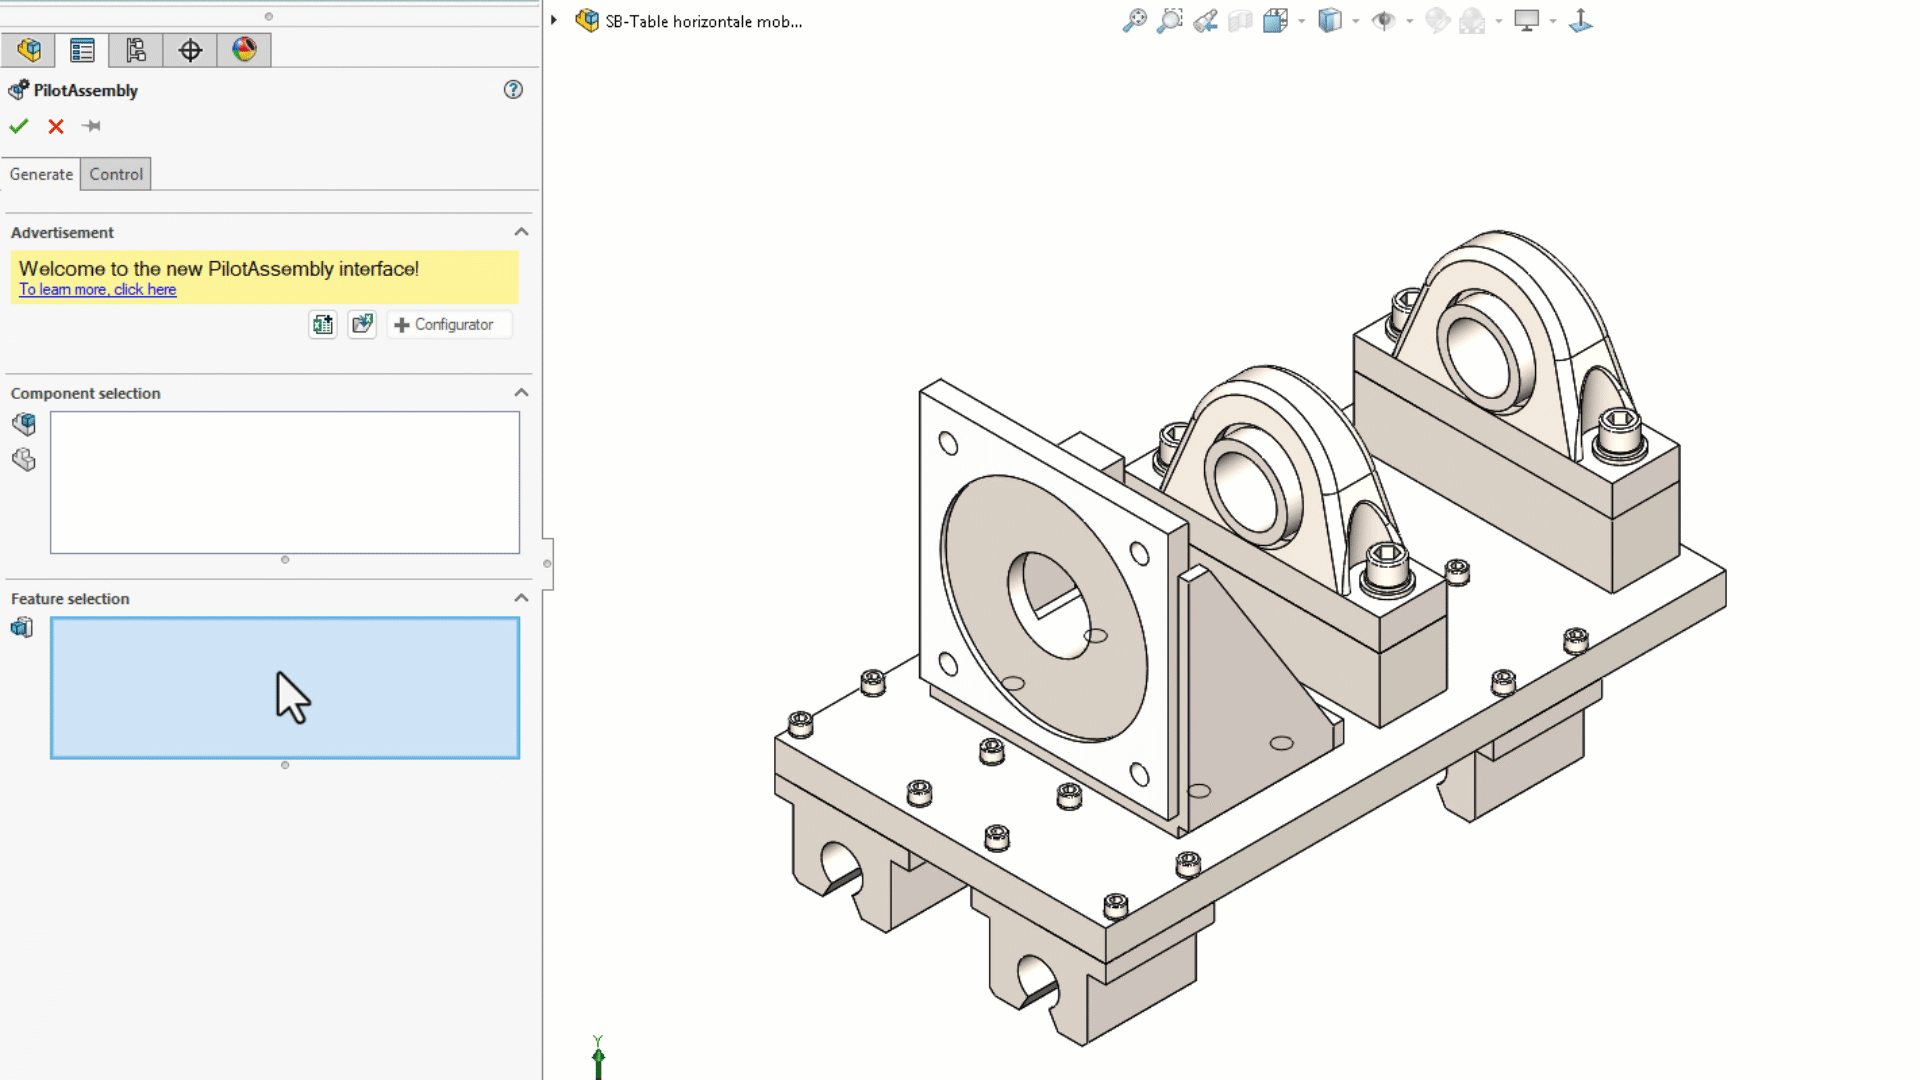Click inside the Component selection box

pos(285,482)
